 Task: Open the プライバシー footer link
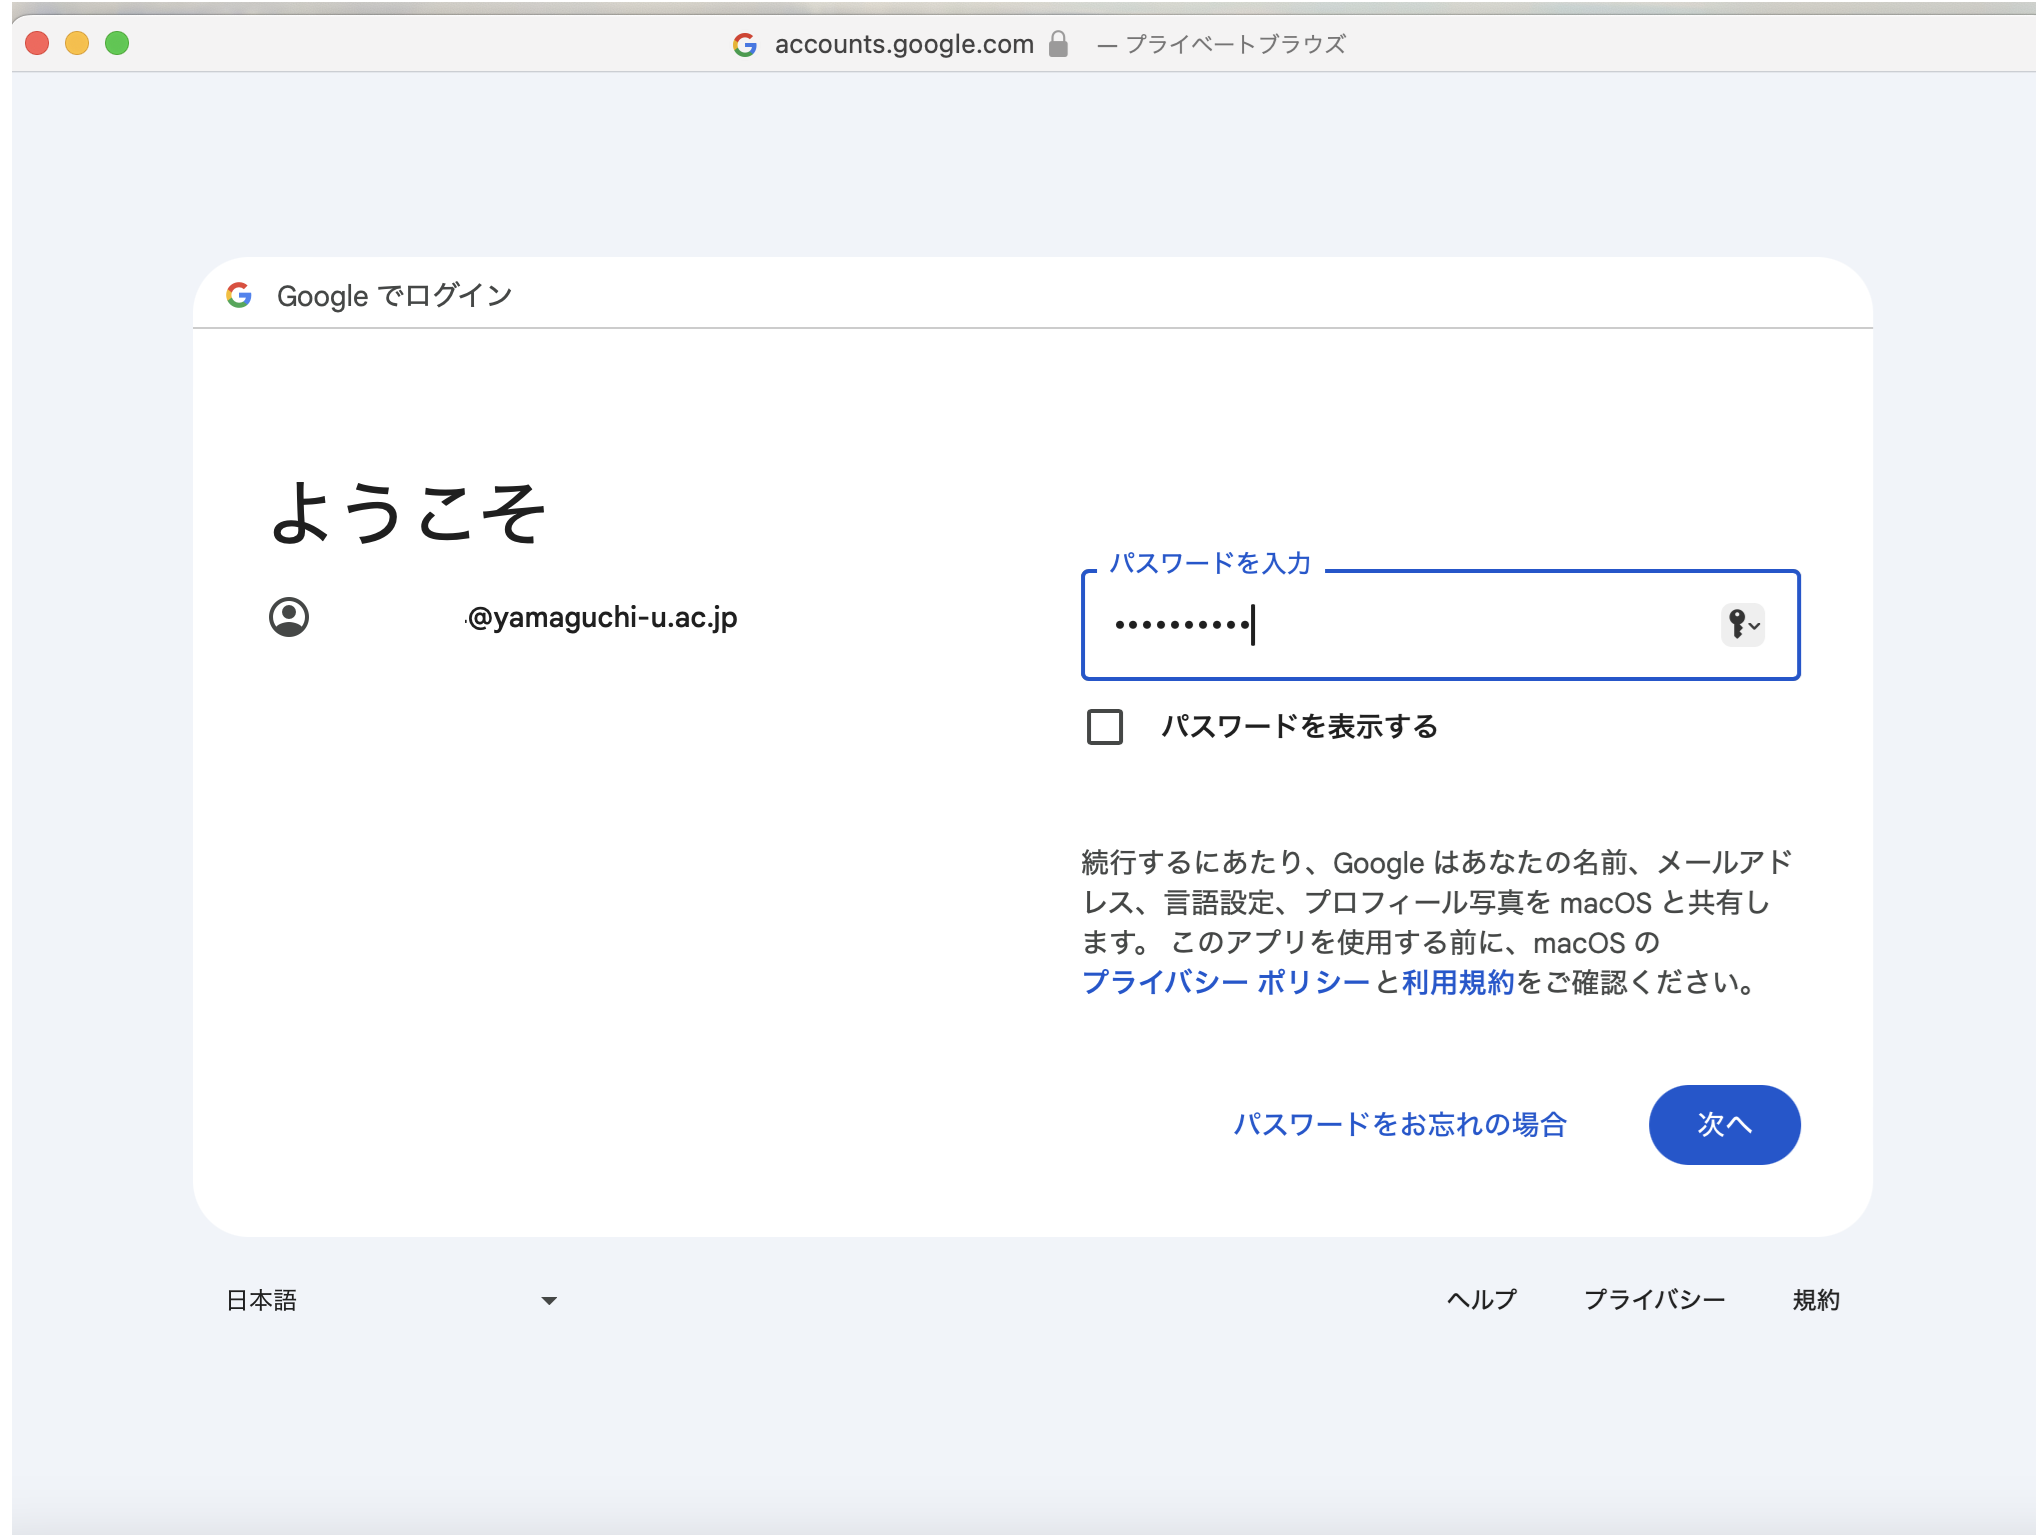pos(1654,1300)
